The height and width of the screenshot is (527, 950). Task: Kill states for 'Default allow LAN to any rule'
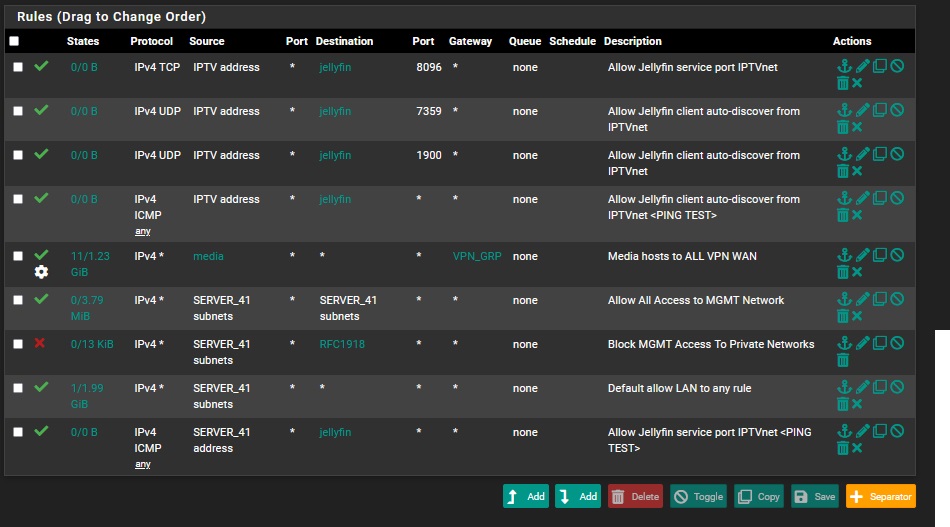point(857,404)
